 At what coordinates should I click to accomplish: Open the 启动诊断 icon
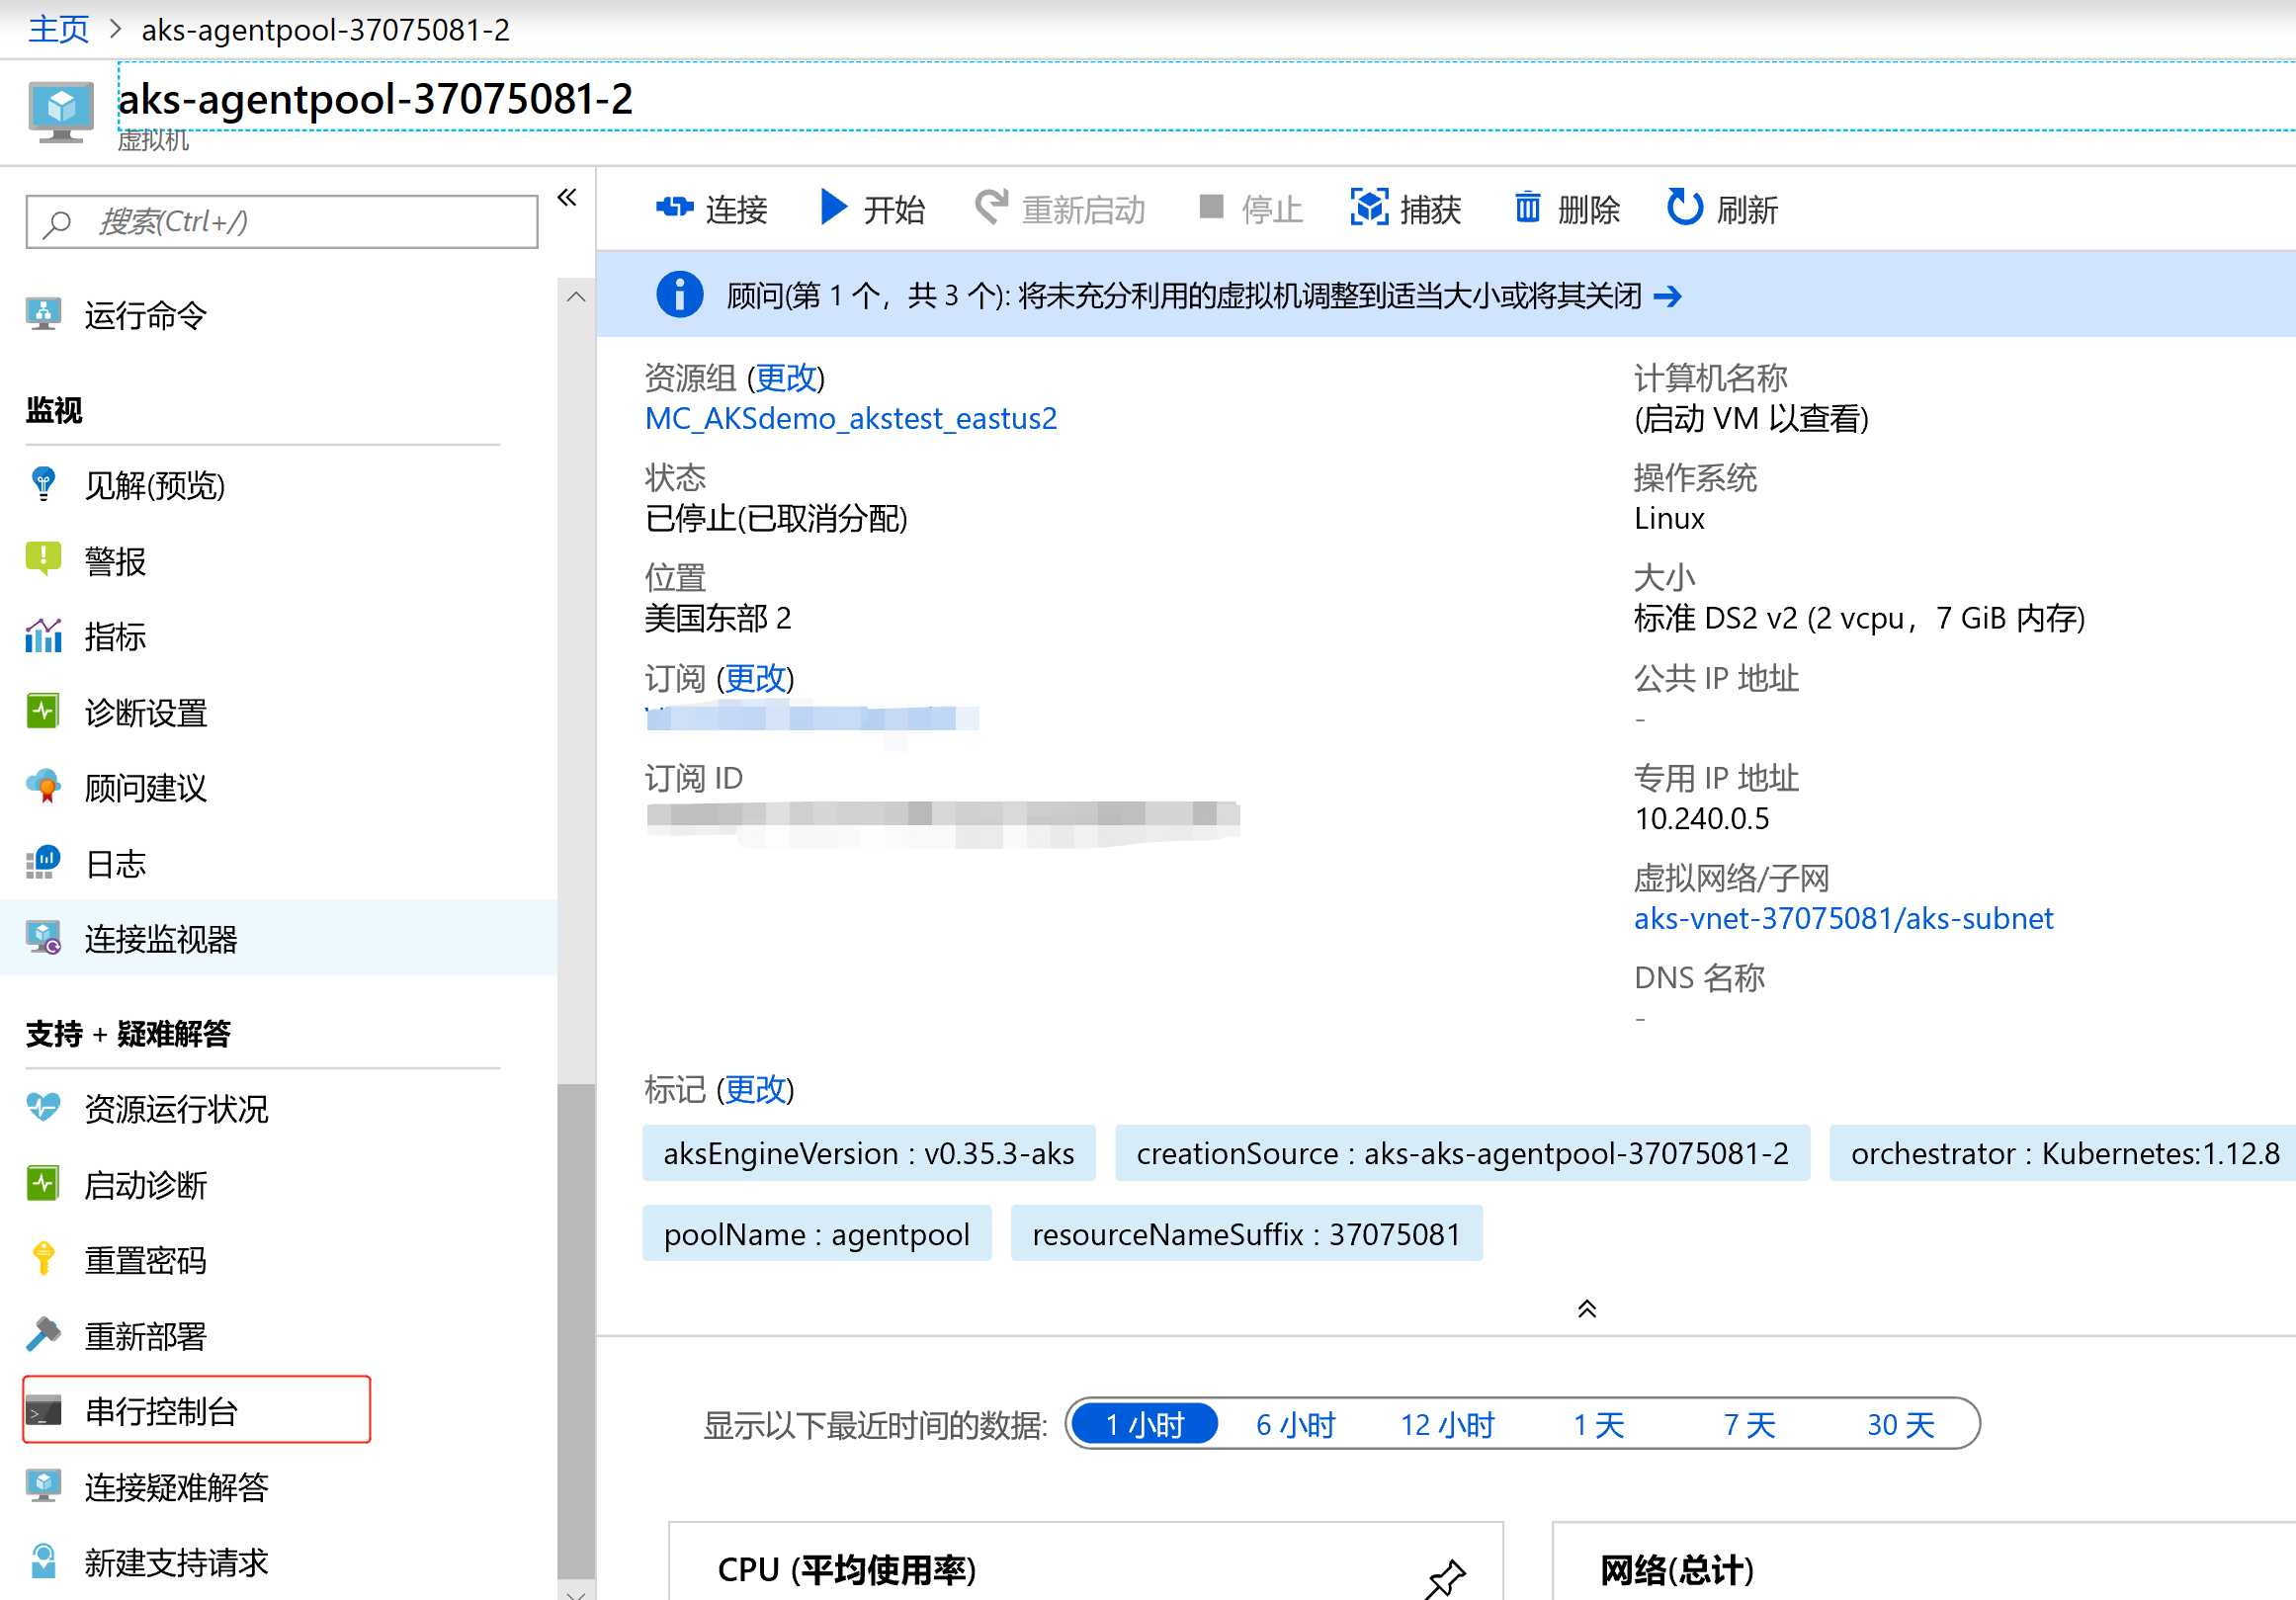(x=43, y=1183)
